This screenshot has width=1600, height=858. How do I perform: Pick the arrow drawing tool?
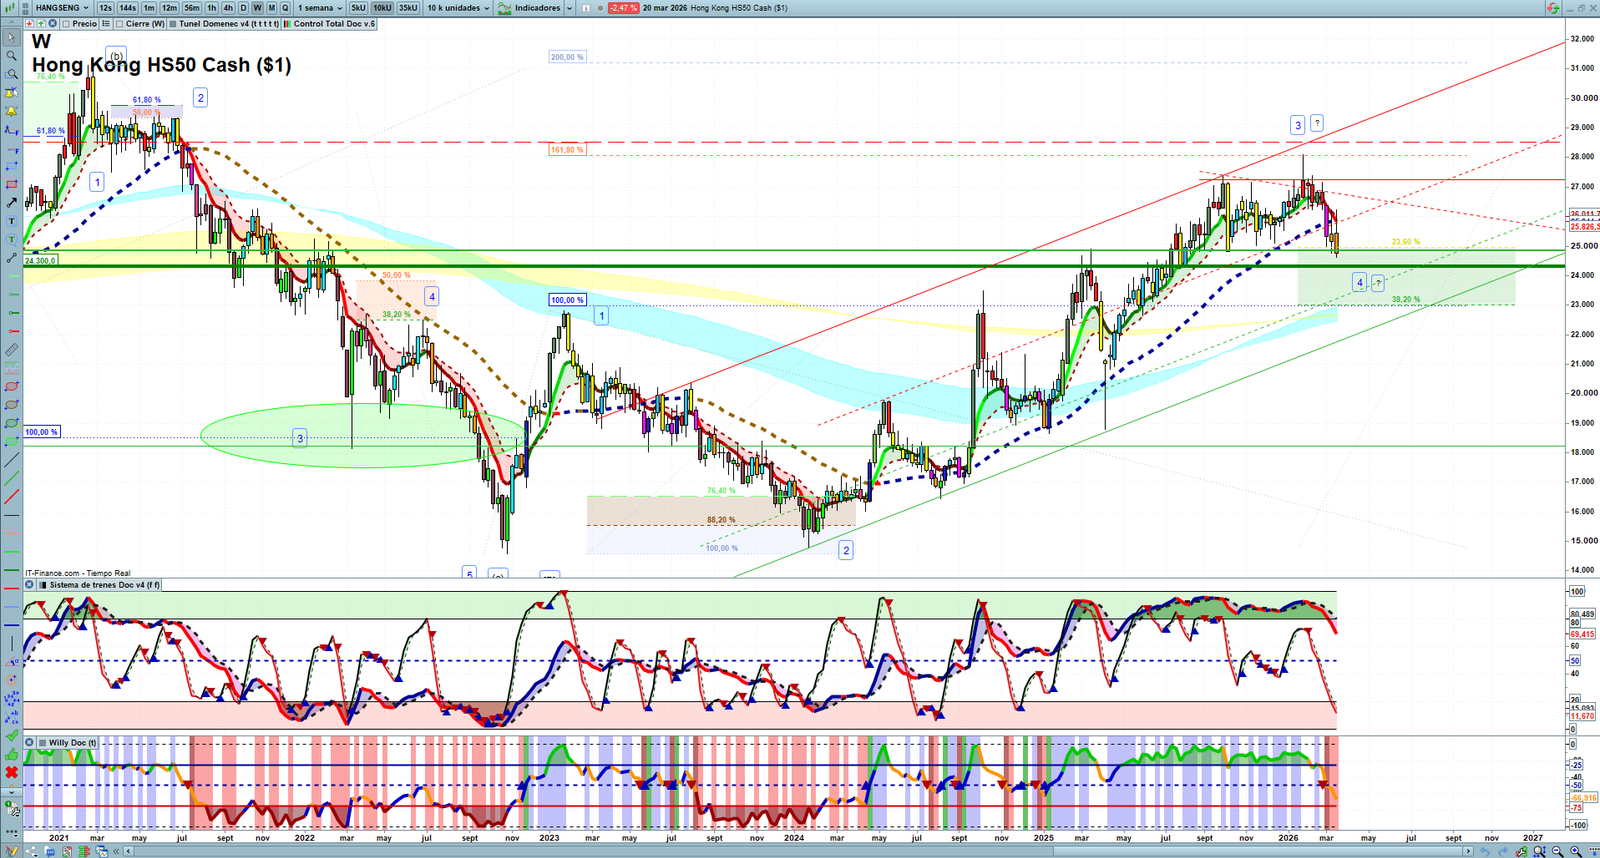[x=11, y=203]
